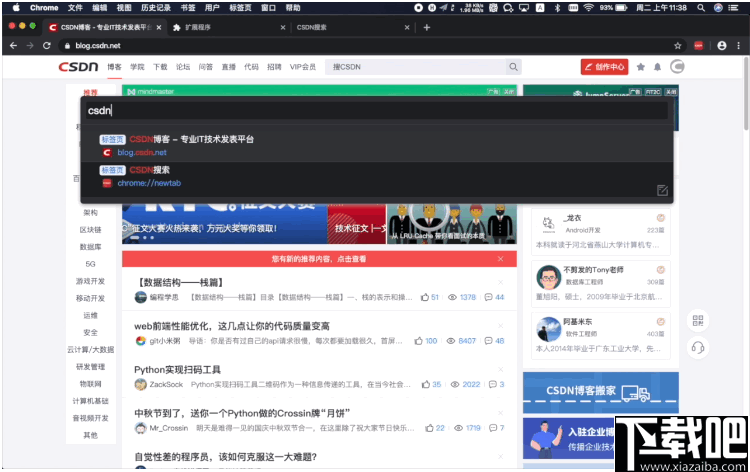
Task: Open the 书签 menu
Action: (188, 8)
